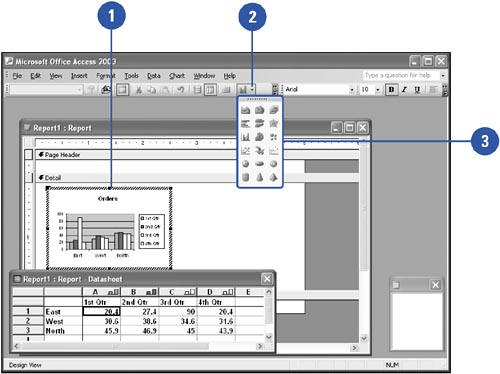Open the File menu
500x374 pixels.
[x=17, y=76]
